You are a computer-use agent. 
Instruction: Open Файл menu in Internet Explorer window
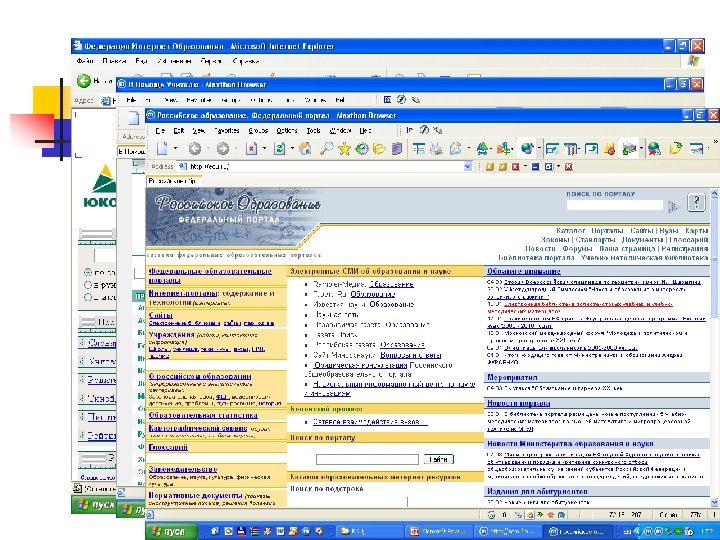[x=84, y=61]
